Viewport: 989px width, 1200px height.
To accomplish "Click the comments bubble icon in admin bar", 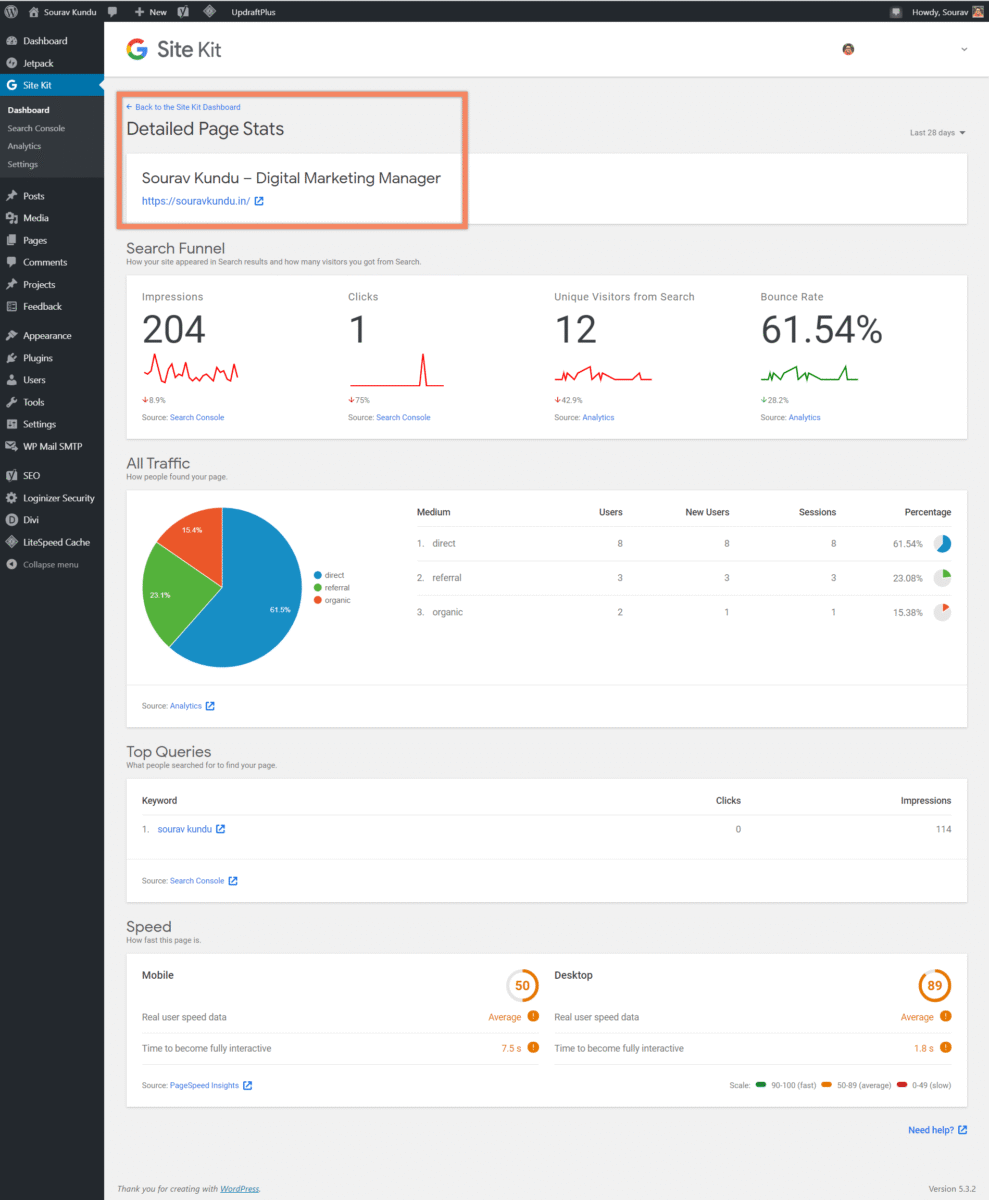I will click(x=114, y=12).
